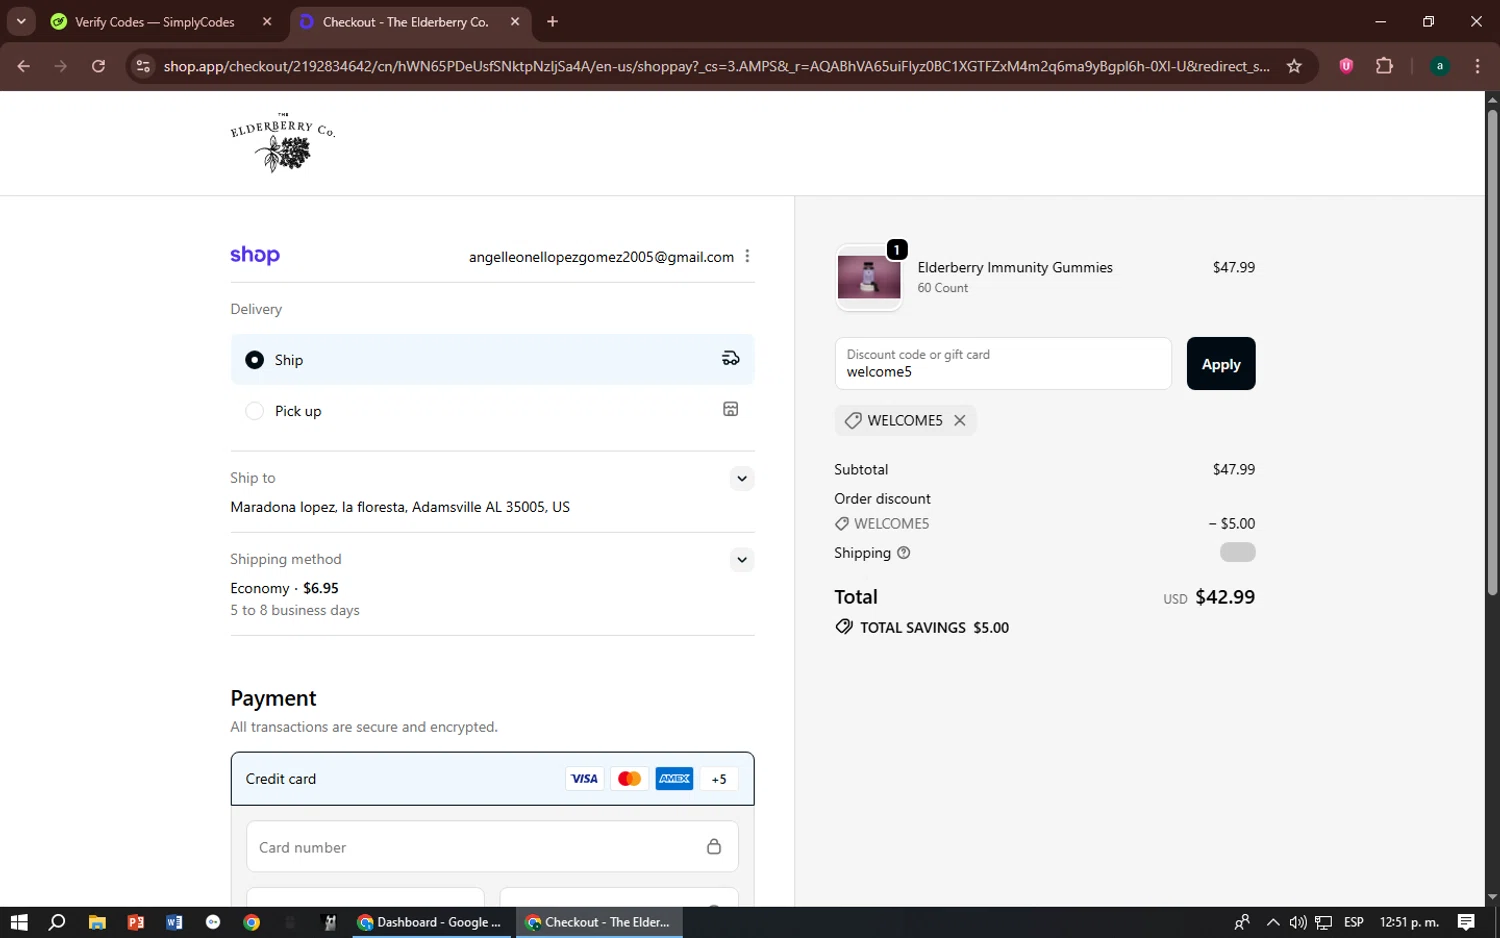The width and height of the screenshot is (1500, 938).
Task: Expand the Shipping method section
Action: pyautogui.click(x=742, y=559)
